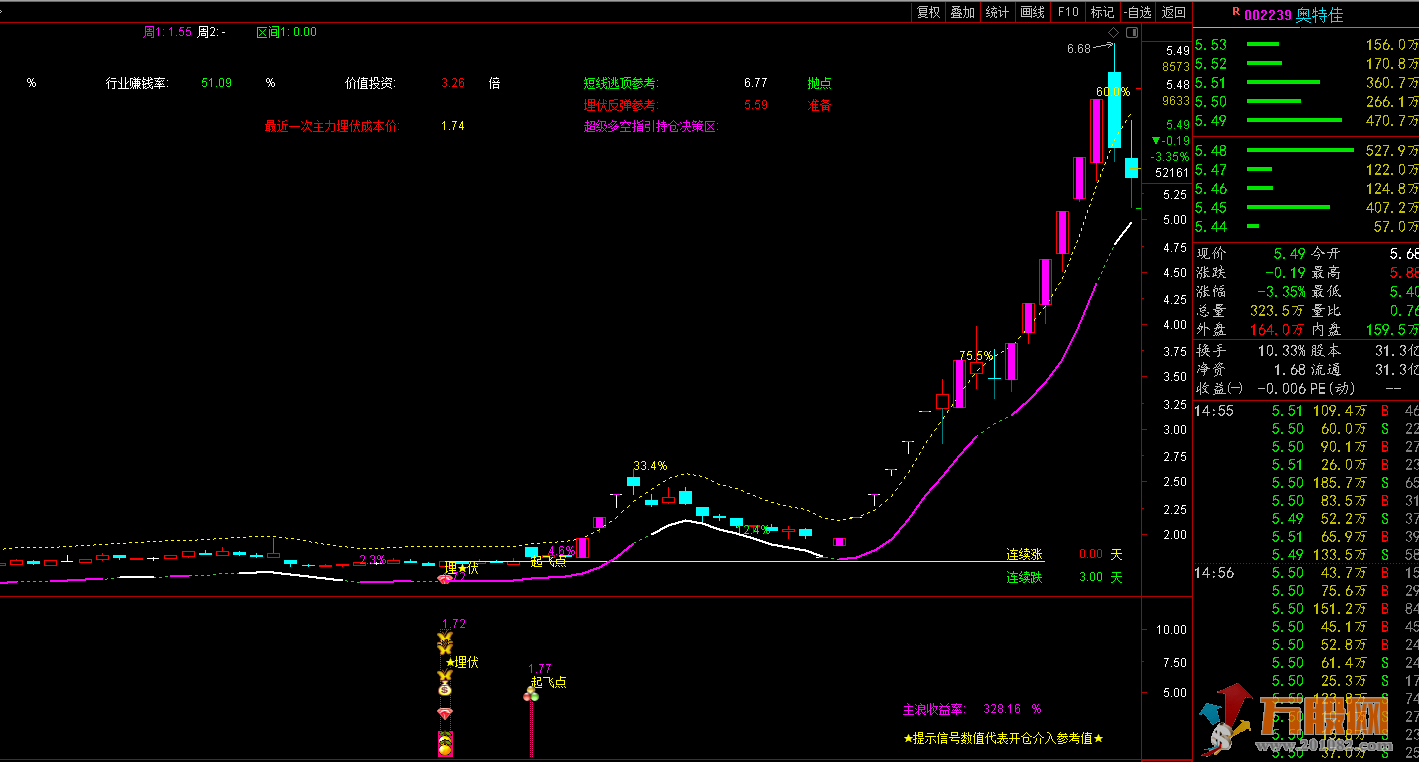The height and width of the screenshot is (762, 1419).
Task: Click 连续涨 0.00 天 label
Action: coord(1064,554)
